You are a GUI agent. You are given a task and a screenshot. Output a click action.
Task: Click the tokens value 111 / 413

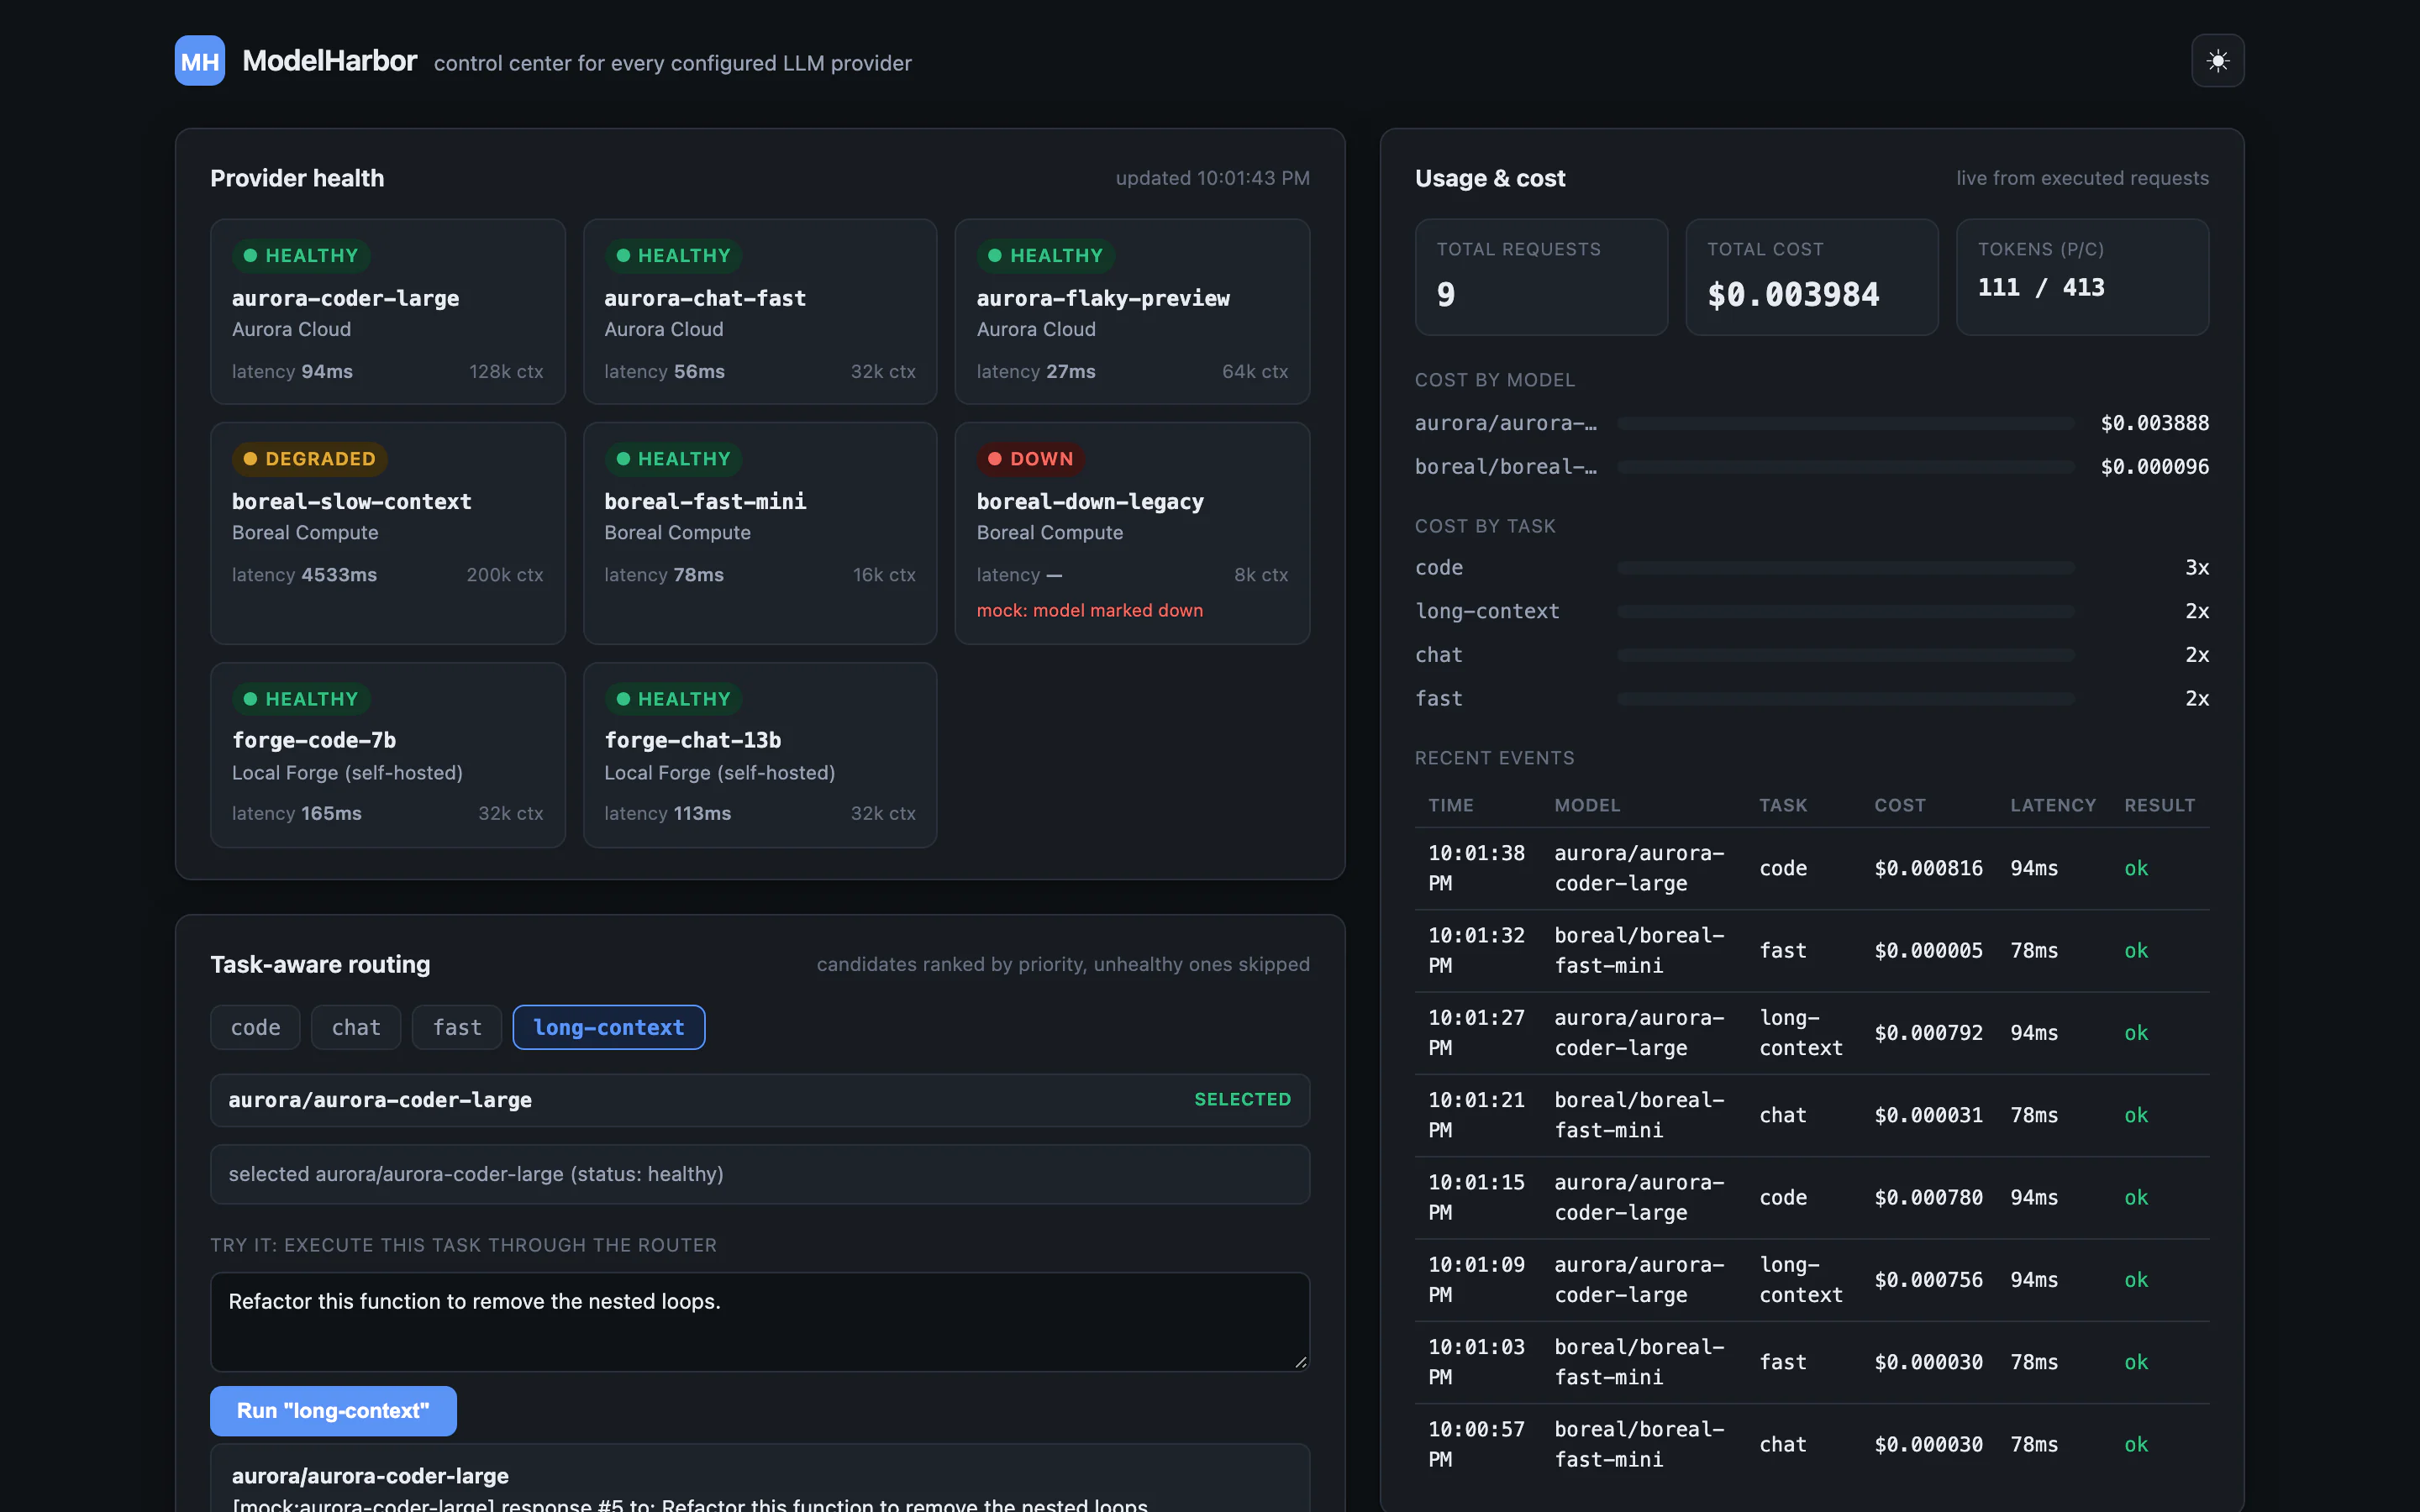tap(2041, 287)
